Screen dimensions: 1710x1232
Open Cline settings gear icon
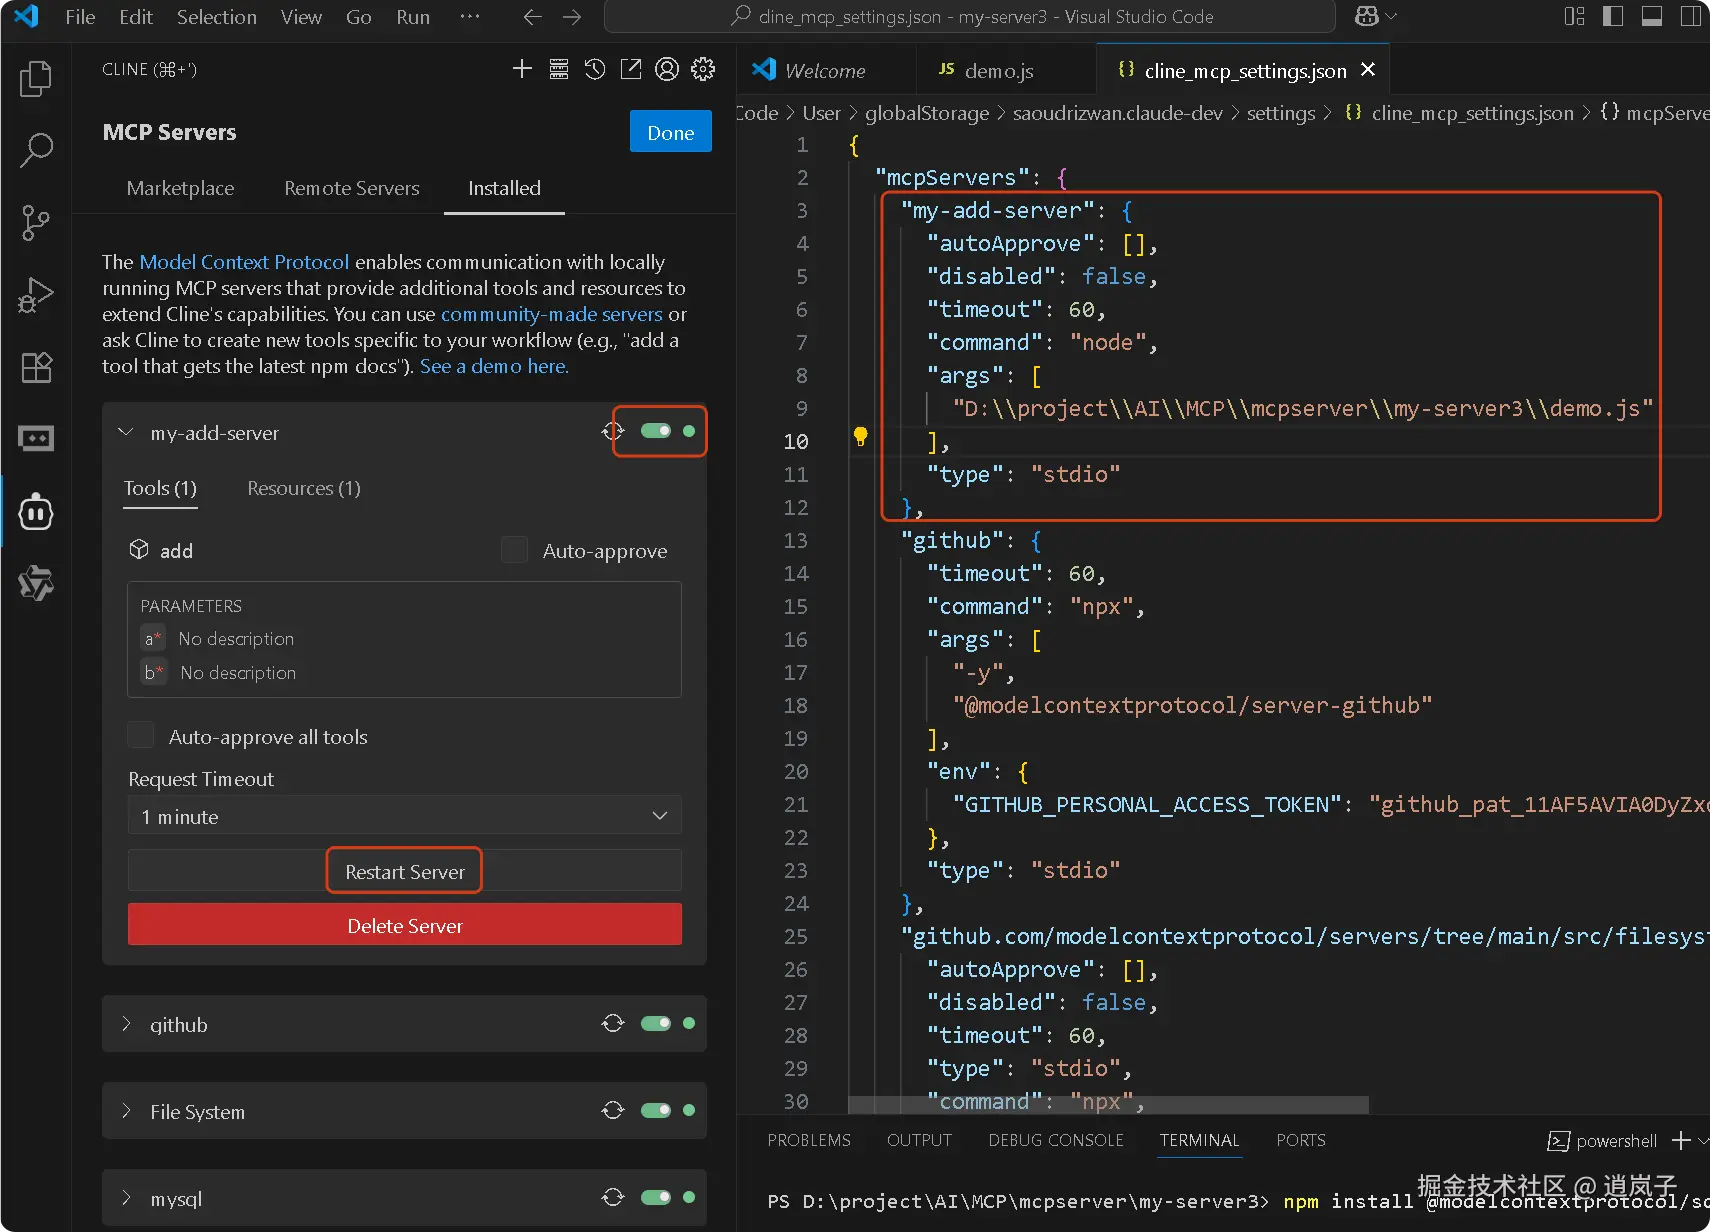point(704,69)
